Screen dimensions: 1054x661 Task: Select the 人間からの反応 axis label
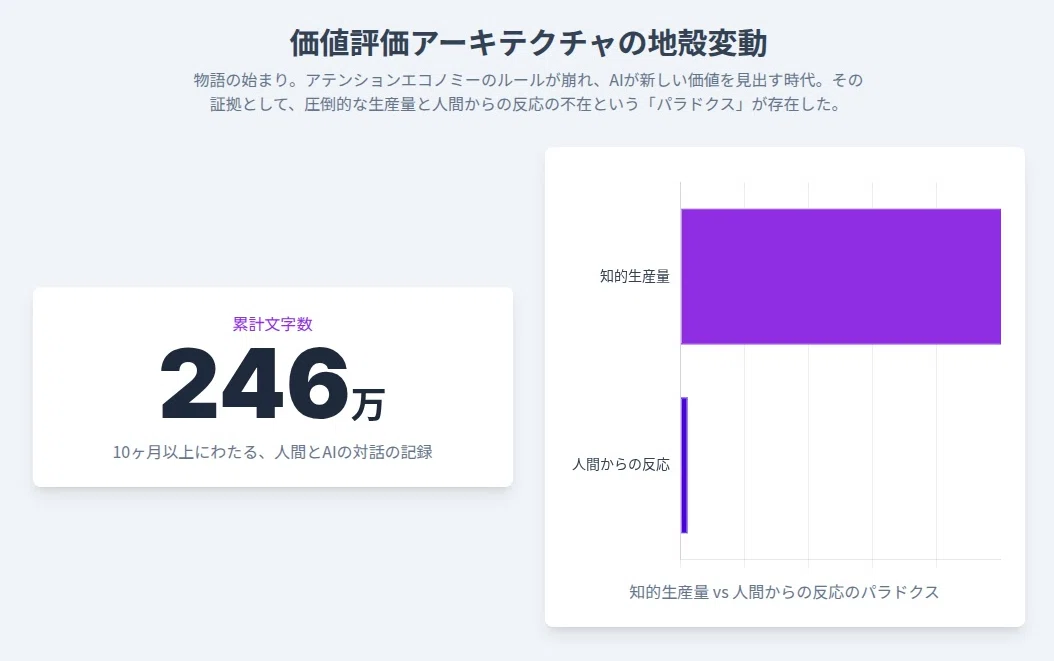click(620, 465)
